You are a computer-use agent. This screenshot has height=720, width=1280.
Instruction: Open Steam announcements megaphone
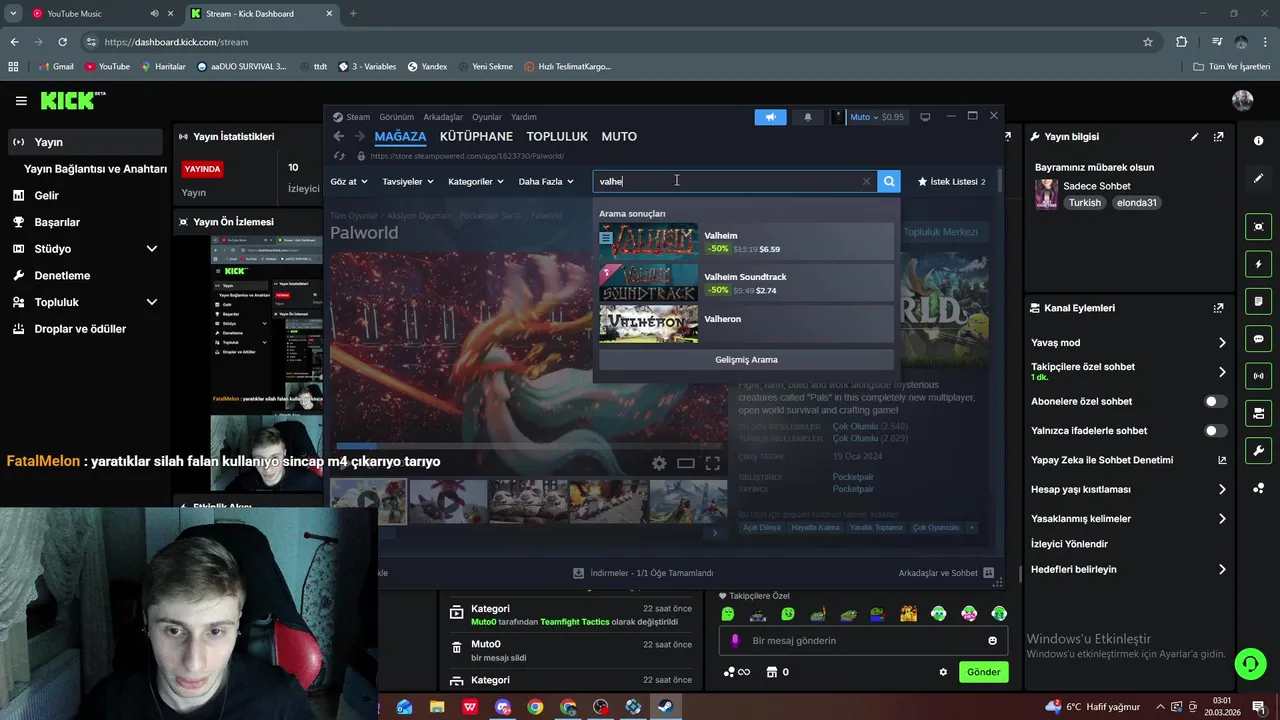pyautogui.click(x=770, y=117)
